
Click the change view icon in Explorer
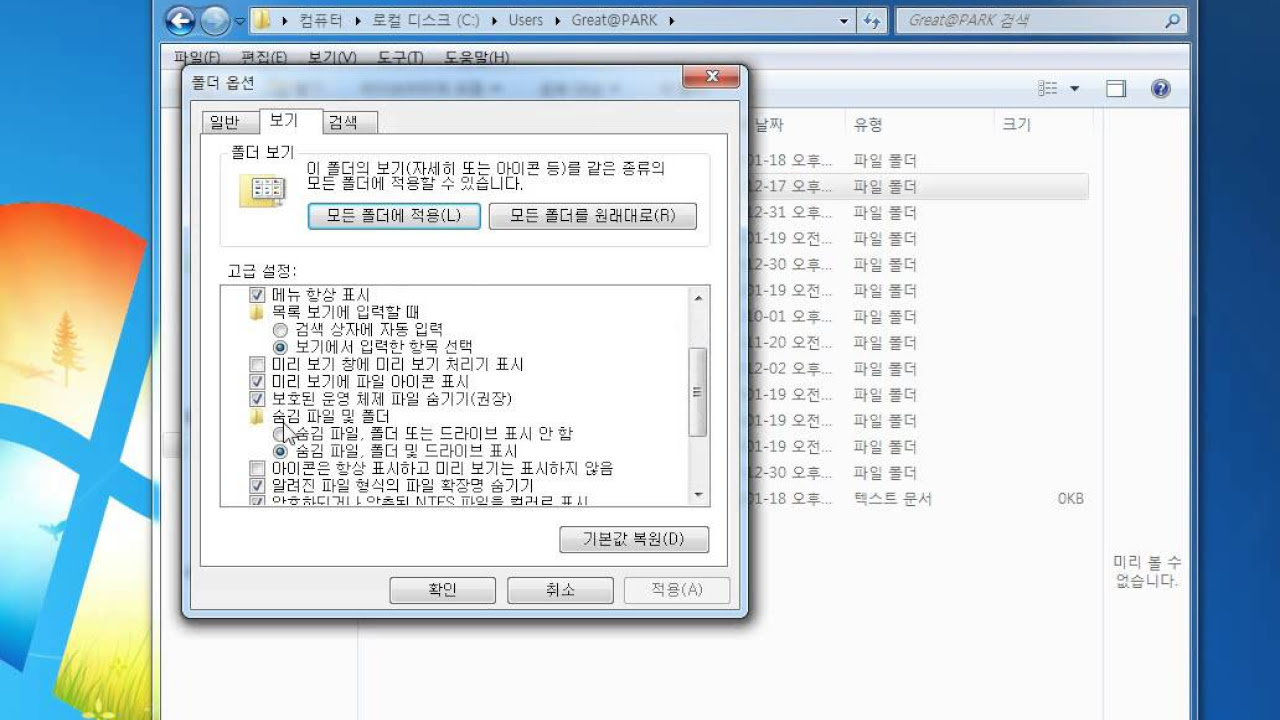point(1047,89)
